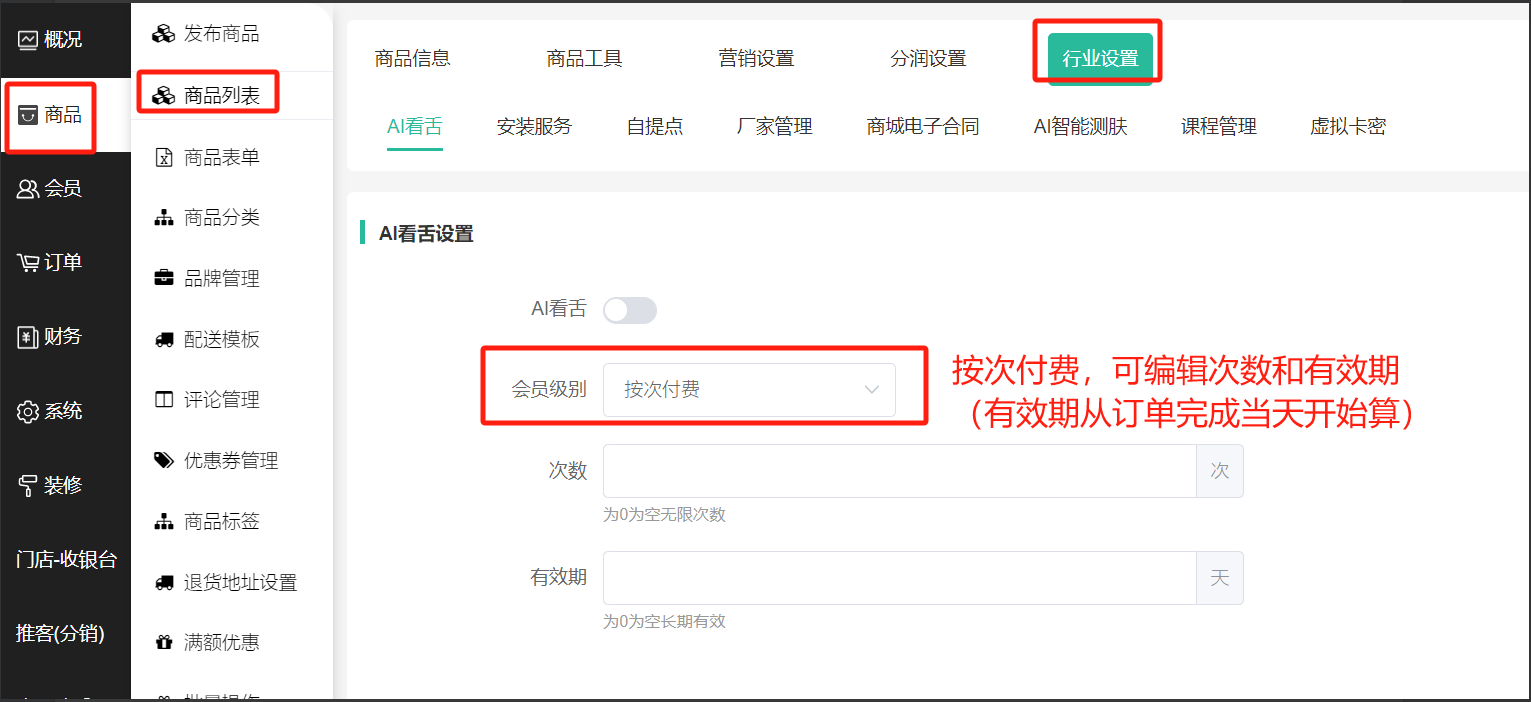Switch to the AI智能测肤 tab
The image size is (1531, 702).
click(1080, 127)
